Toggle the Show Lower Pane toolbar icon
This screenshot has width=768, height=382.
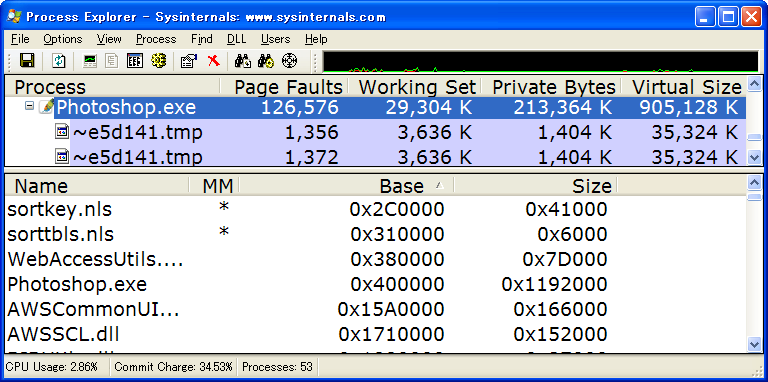(135, 61)
